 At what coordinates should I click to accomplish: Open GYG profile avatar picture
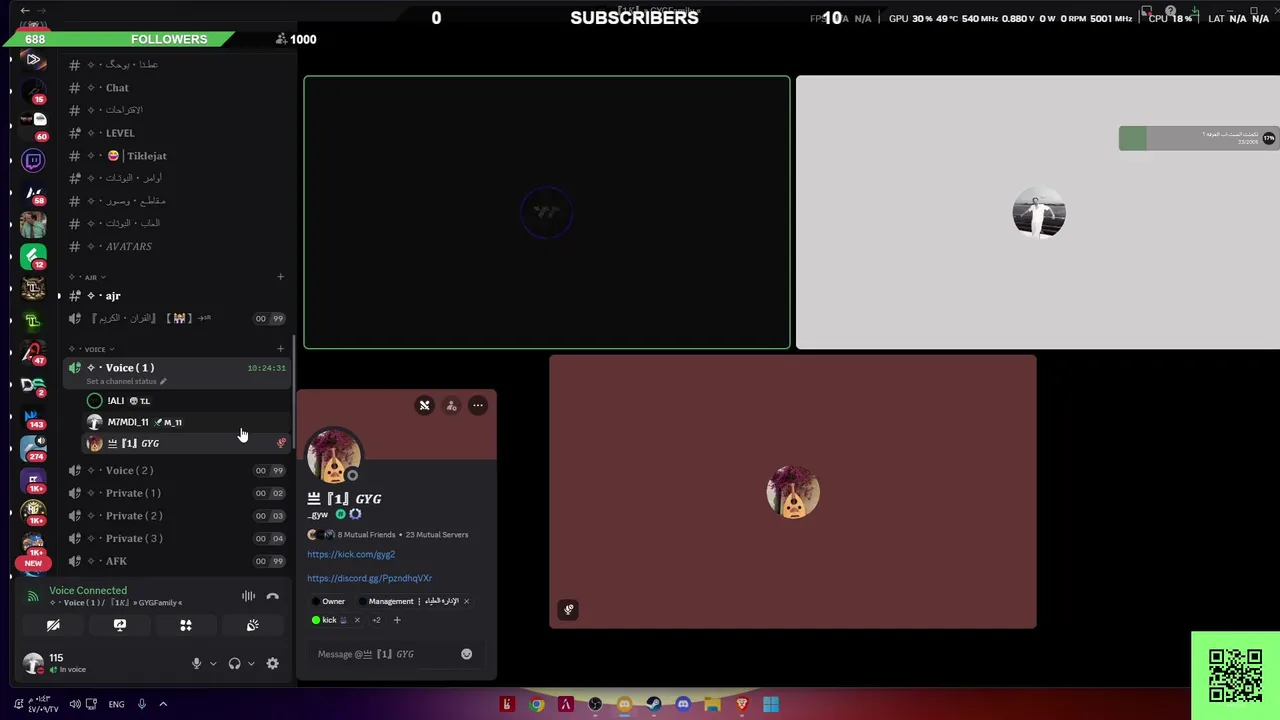tap(334, 456)
